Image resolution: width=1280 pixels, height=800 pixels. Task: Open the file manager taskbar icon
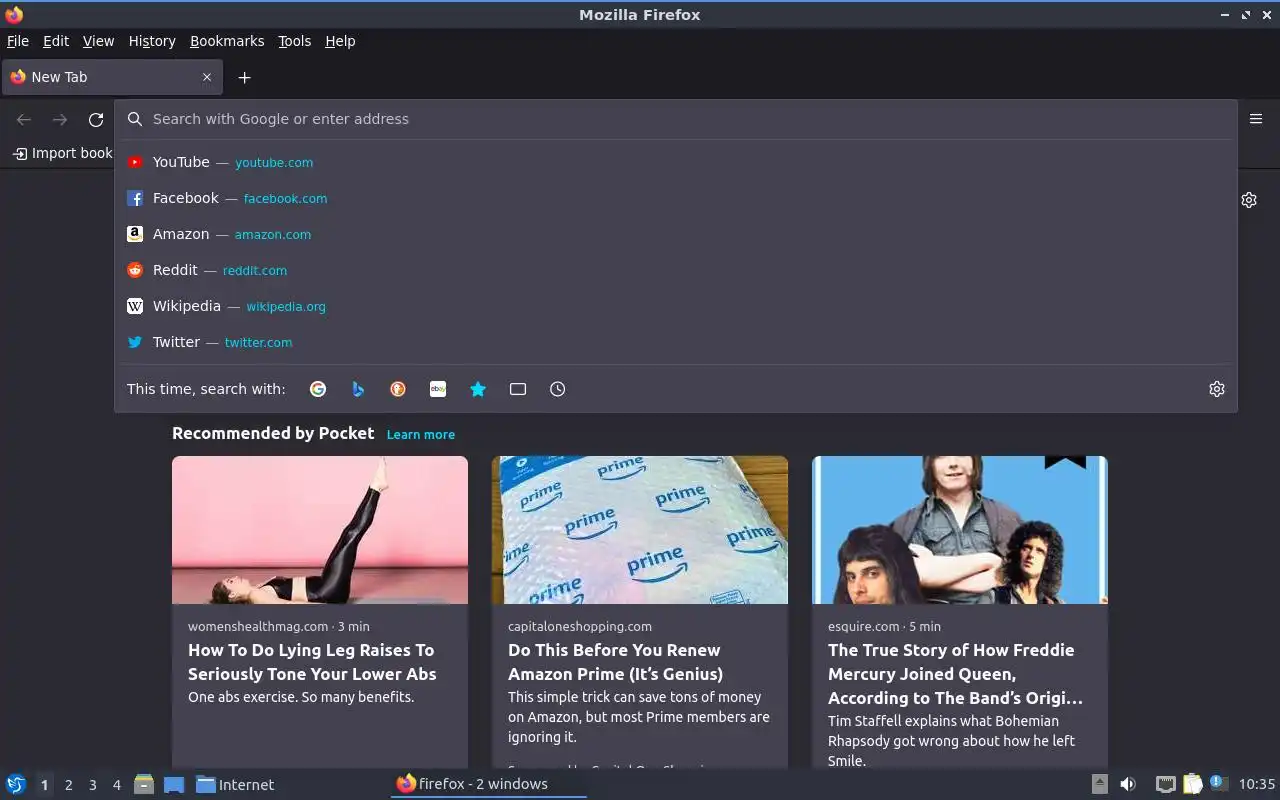(144, 784)
